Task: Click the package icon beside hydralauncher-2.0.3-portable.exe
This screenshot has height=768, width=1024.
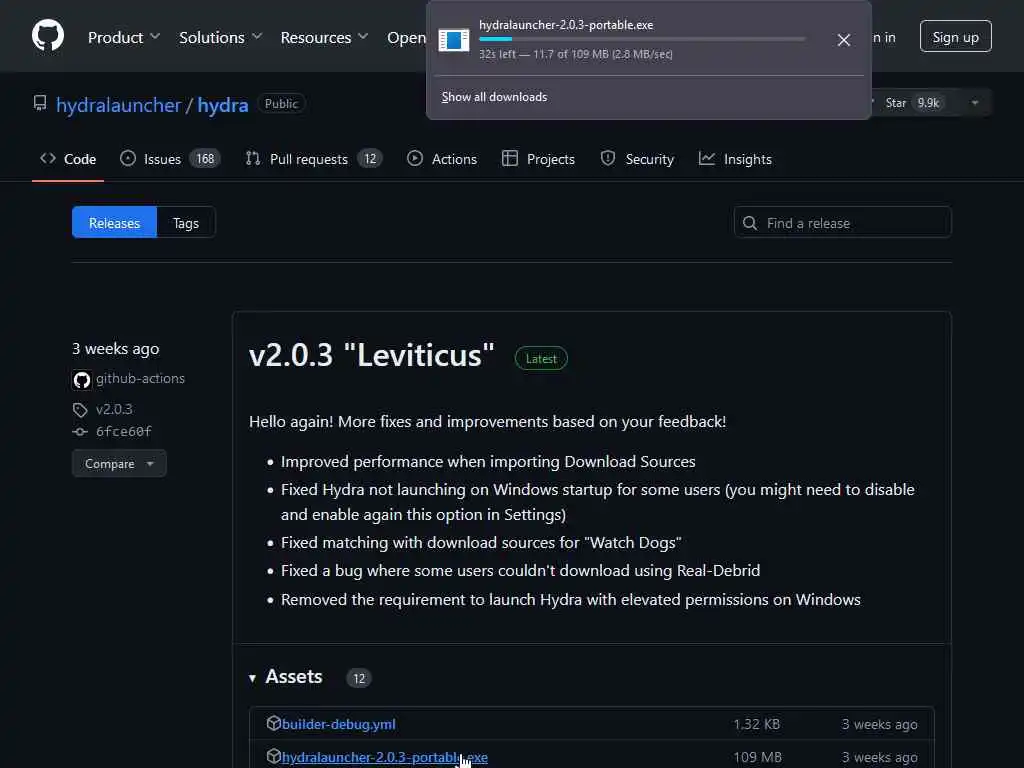Action: coord(274,756)
